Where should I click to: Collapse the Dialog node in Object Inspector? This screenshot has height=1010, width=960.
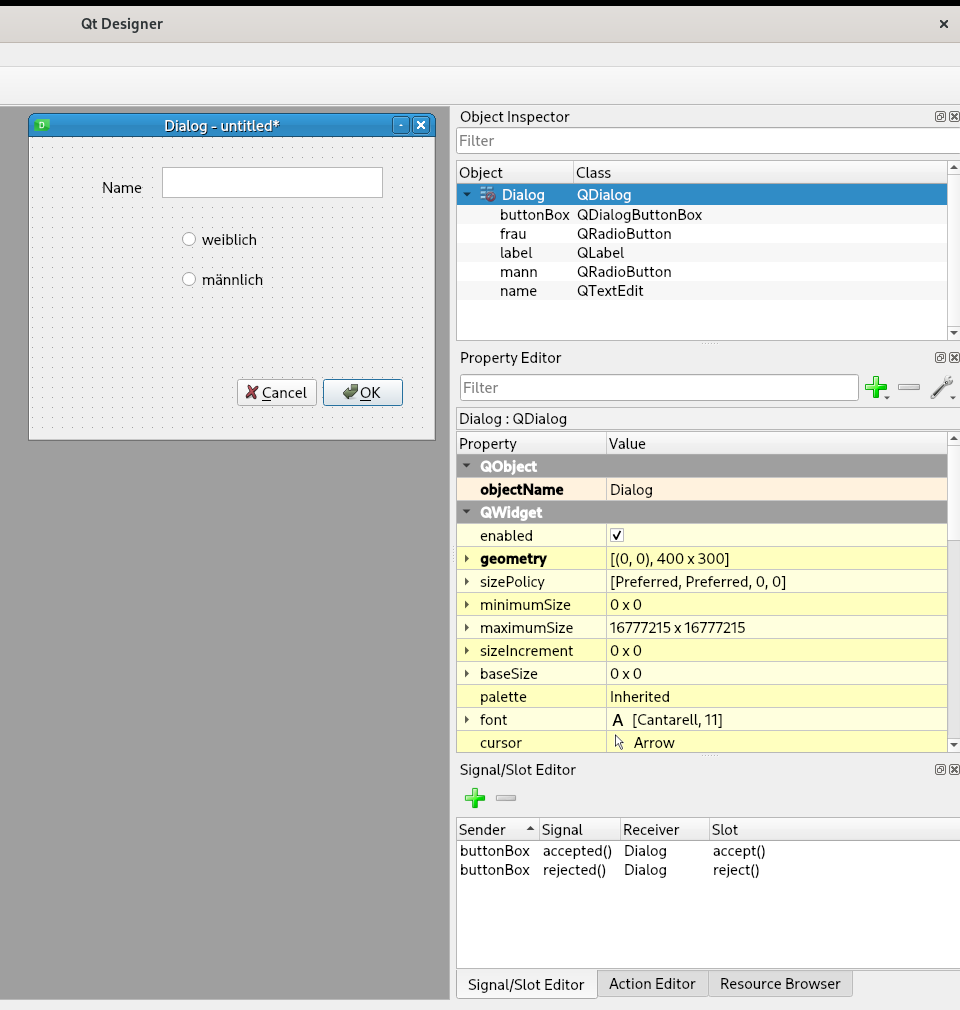[x=467, y=195]
